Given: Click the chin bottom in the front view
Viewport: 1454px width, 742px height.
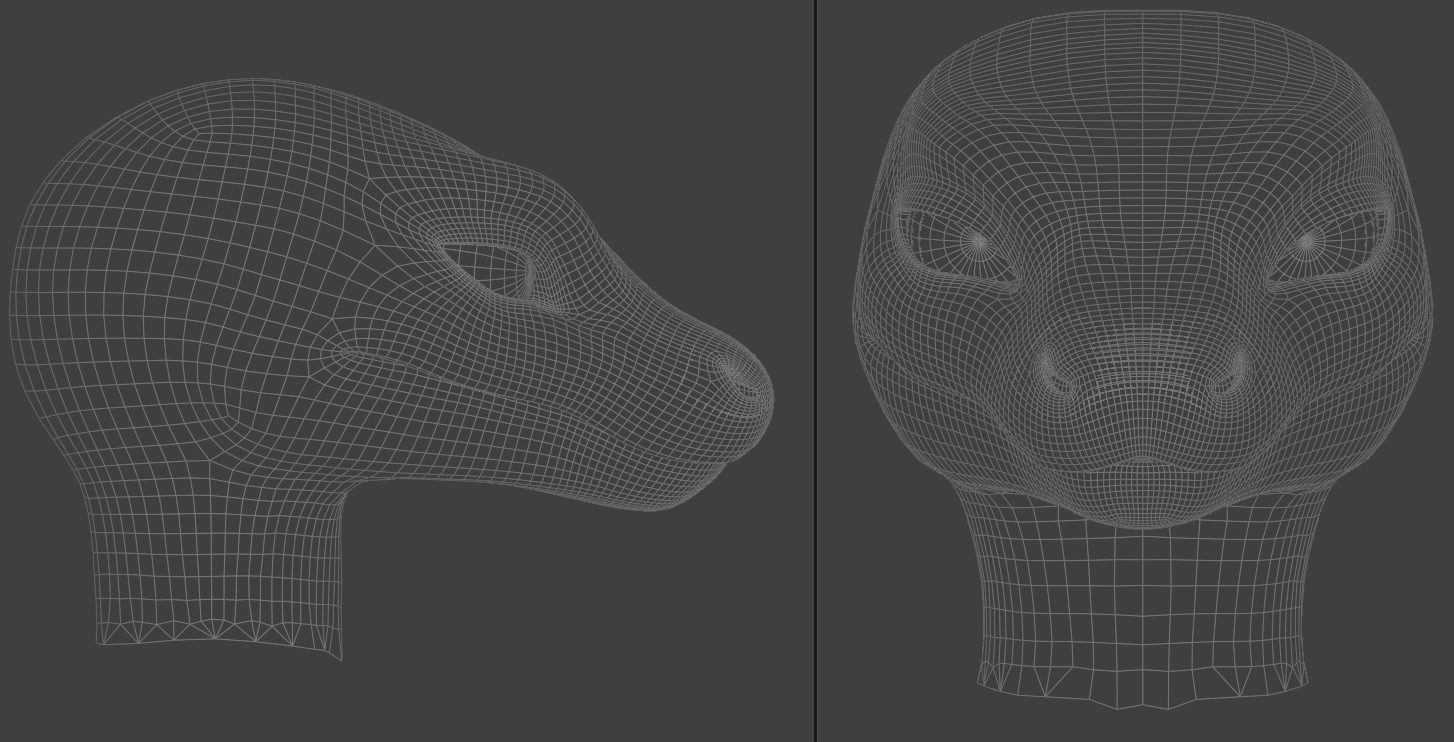Looking at the screenshot, I should (x=1142, y=520).
